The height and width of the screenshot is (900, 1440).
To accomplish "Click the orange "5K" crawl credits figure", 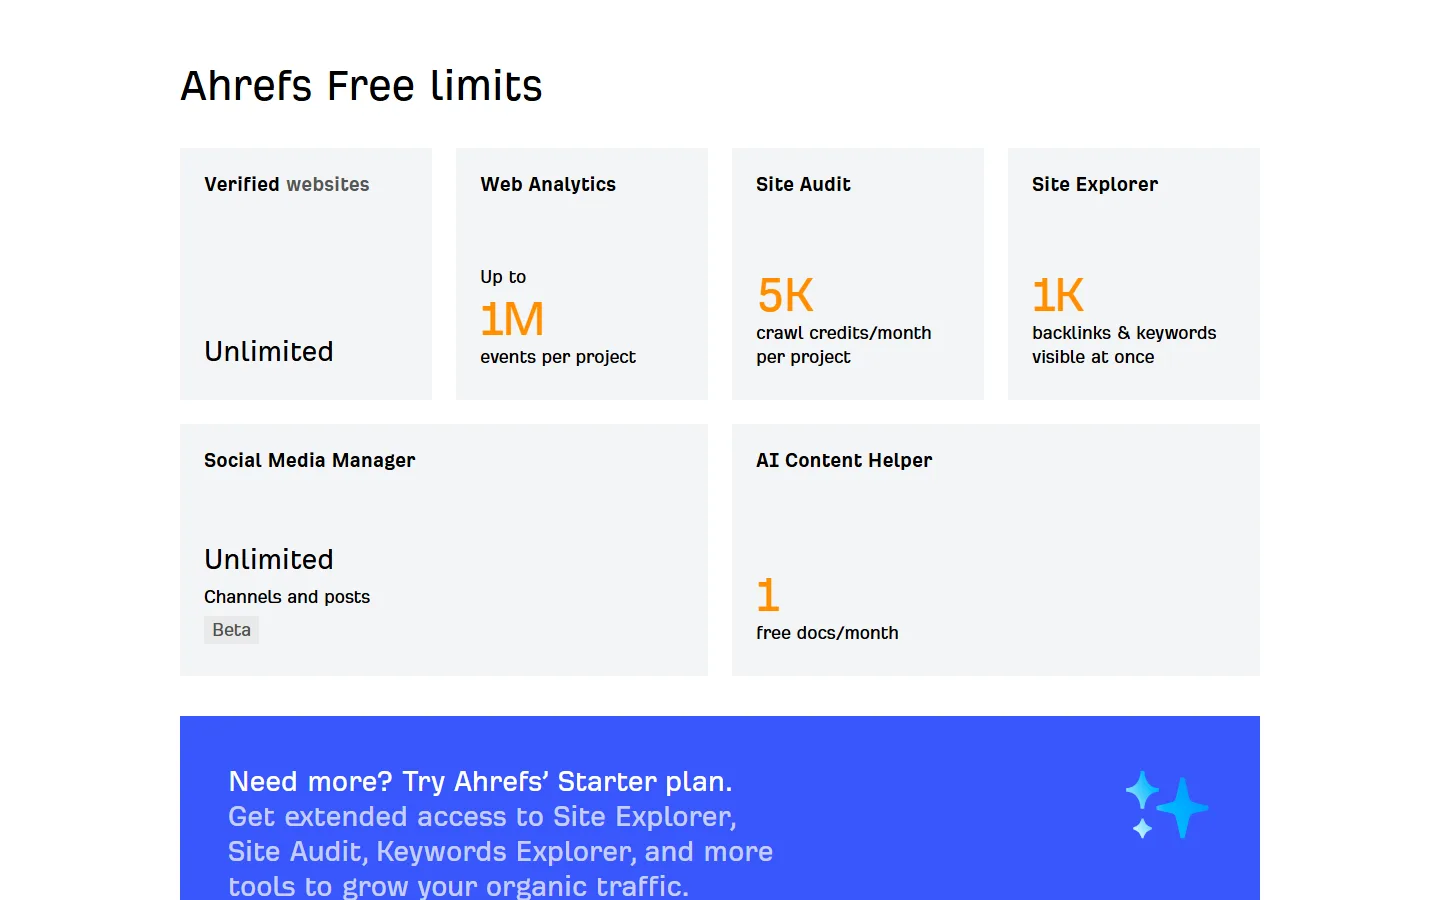I will (785, 295).
